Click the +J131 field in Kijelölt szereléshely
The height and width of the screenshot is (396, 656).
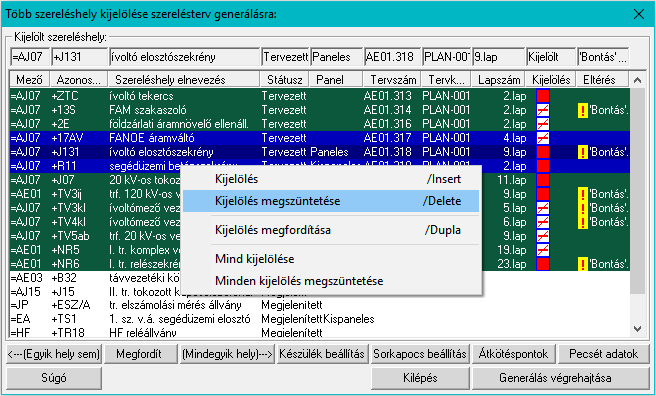click(79, 57)
